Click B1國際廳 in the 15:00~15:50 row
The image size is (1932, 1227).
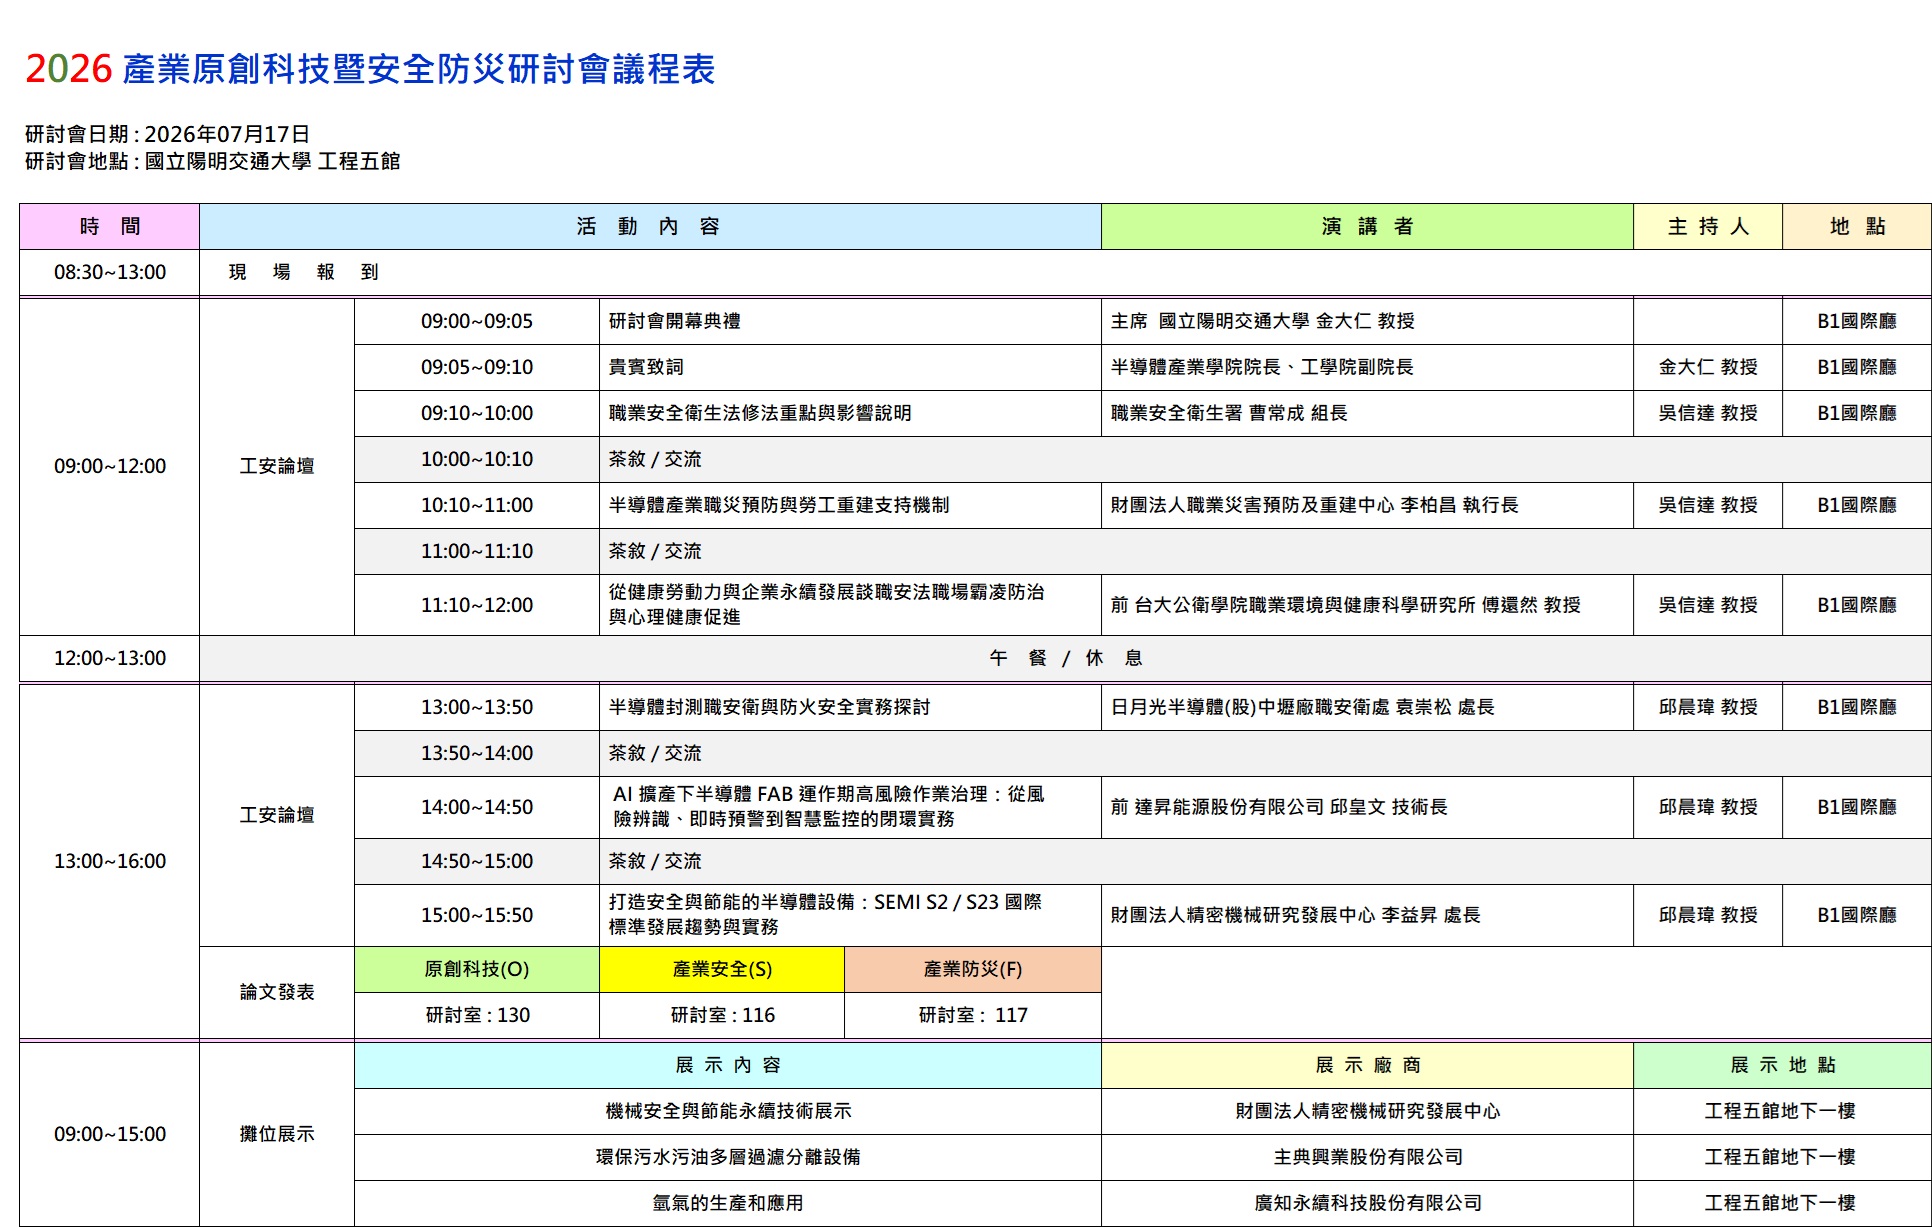(x=1857, y=915)
